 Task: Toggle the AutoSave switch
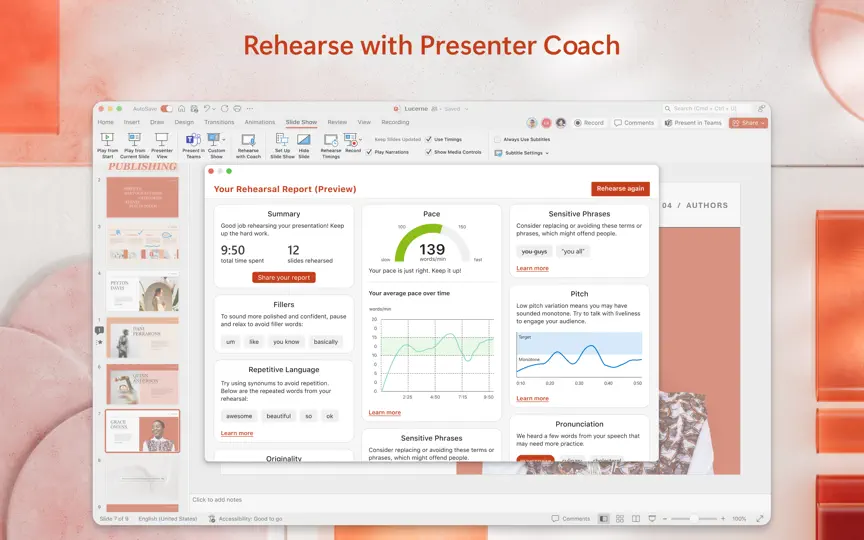pyautogui.click(x=166, y=109)
